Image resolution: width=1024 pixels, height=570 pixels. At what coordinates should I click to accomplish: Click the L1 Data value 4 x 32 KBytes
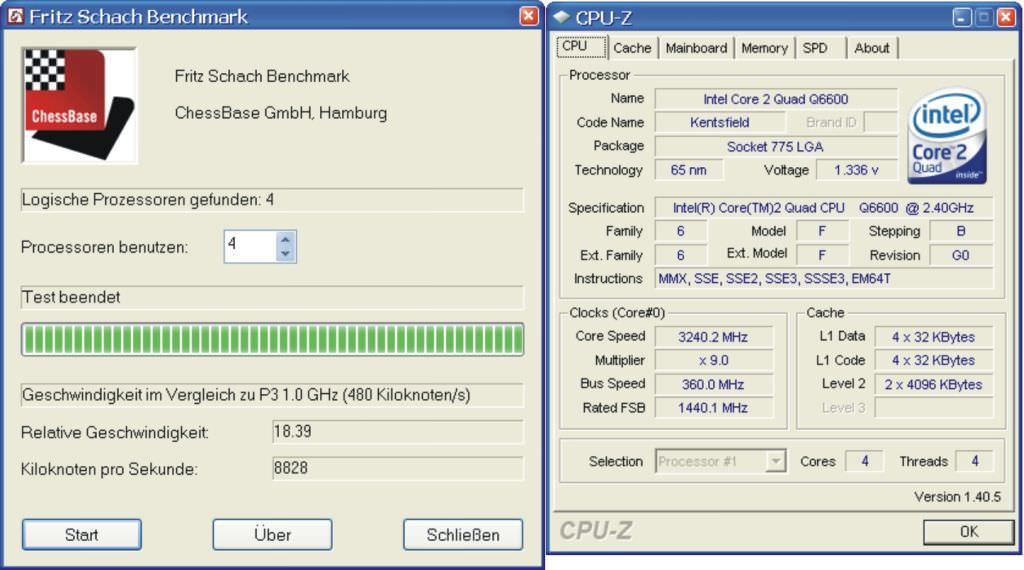pos(933,337)
